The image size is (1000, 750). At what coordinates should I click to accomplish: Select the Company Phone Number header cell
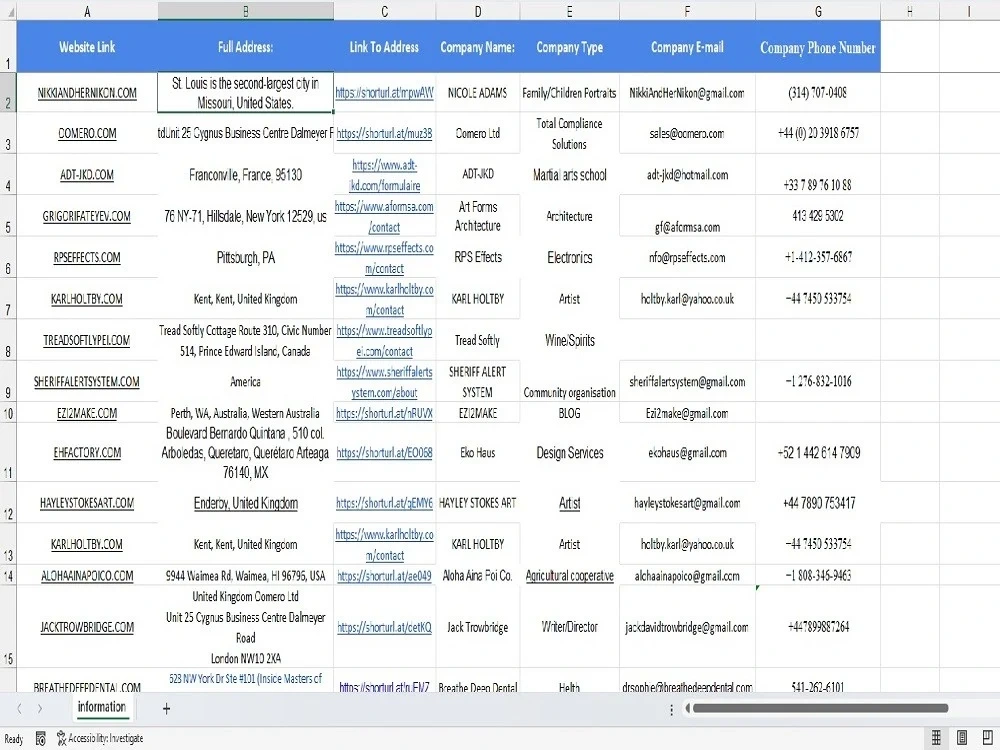pos(818,47)
